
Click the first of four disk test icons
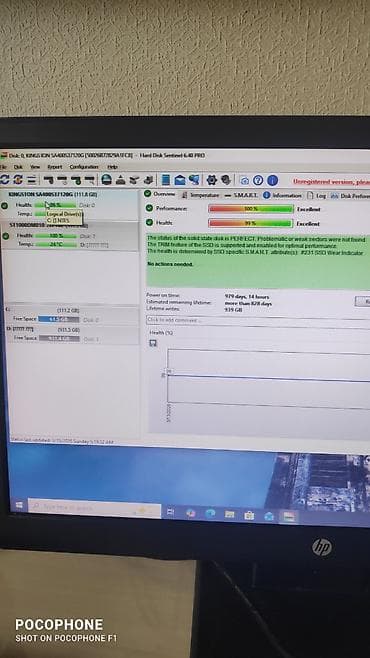click(x=48, y=180)
